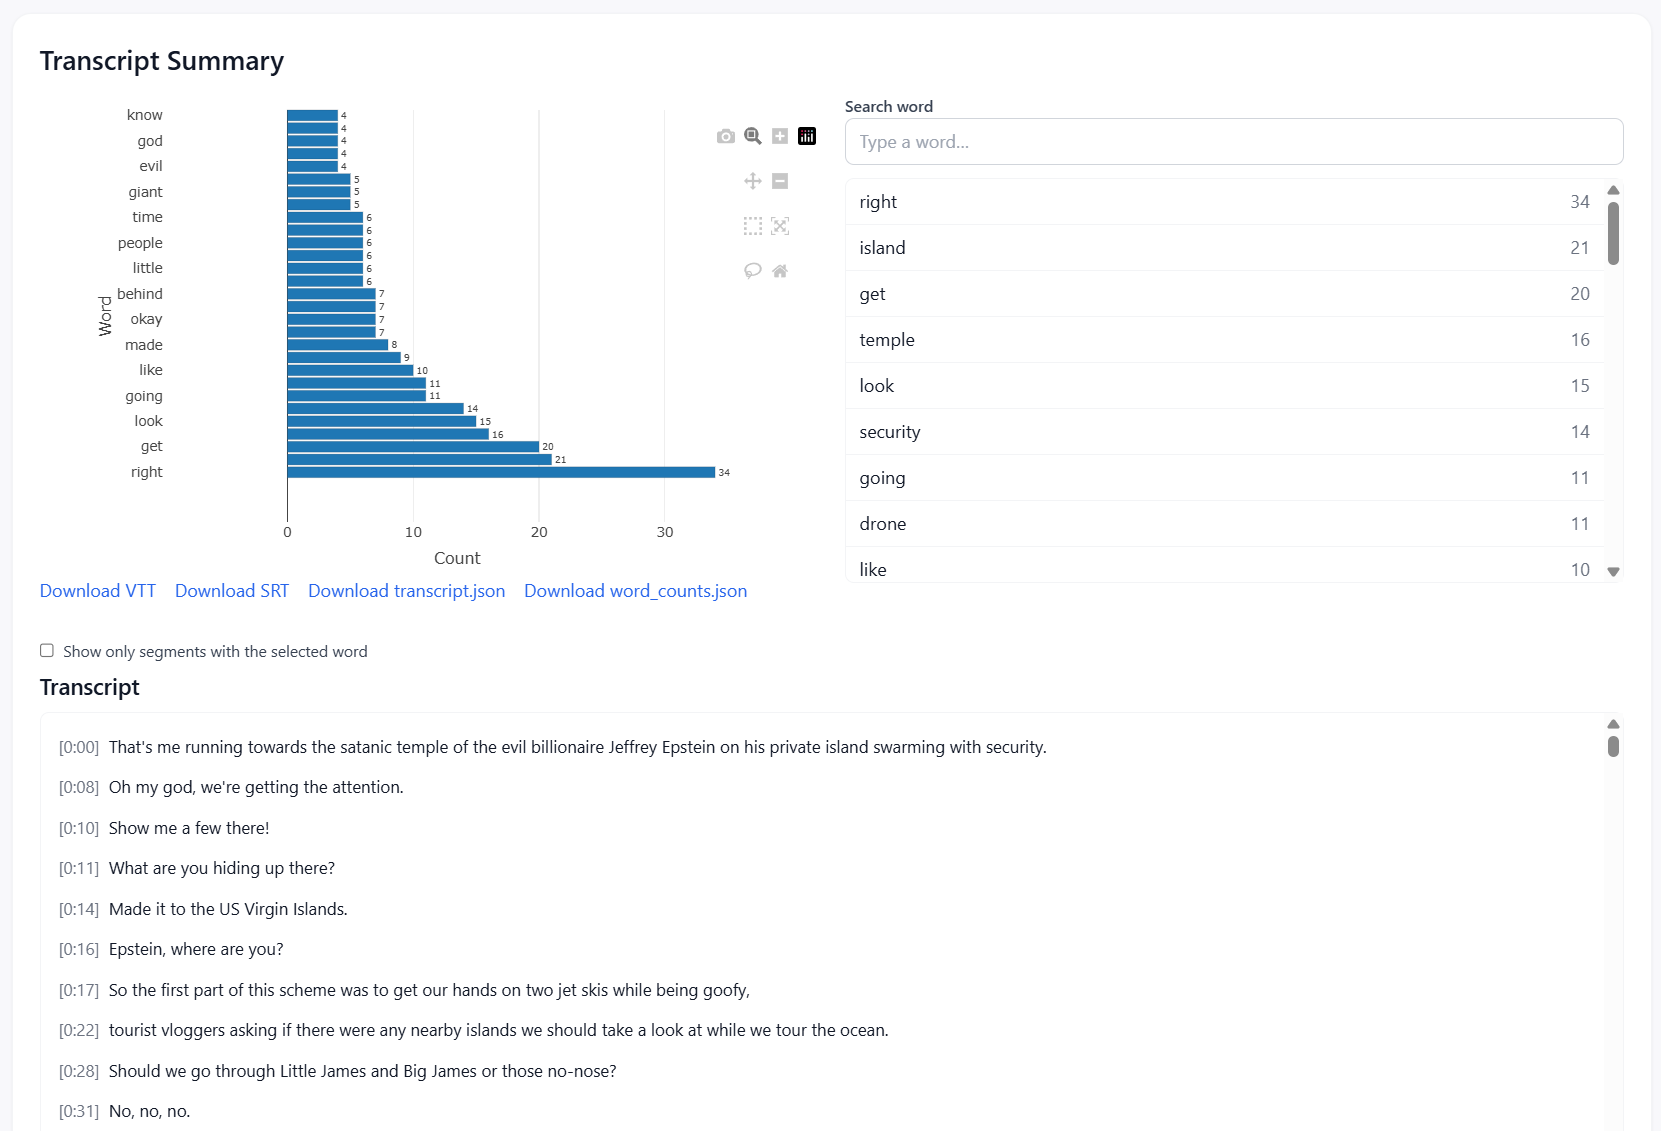Screen dimensions: 1661x1131
Task: Select the dotted Box Select tool
Action: [753, 226]
